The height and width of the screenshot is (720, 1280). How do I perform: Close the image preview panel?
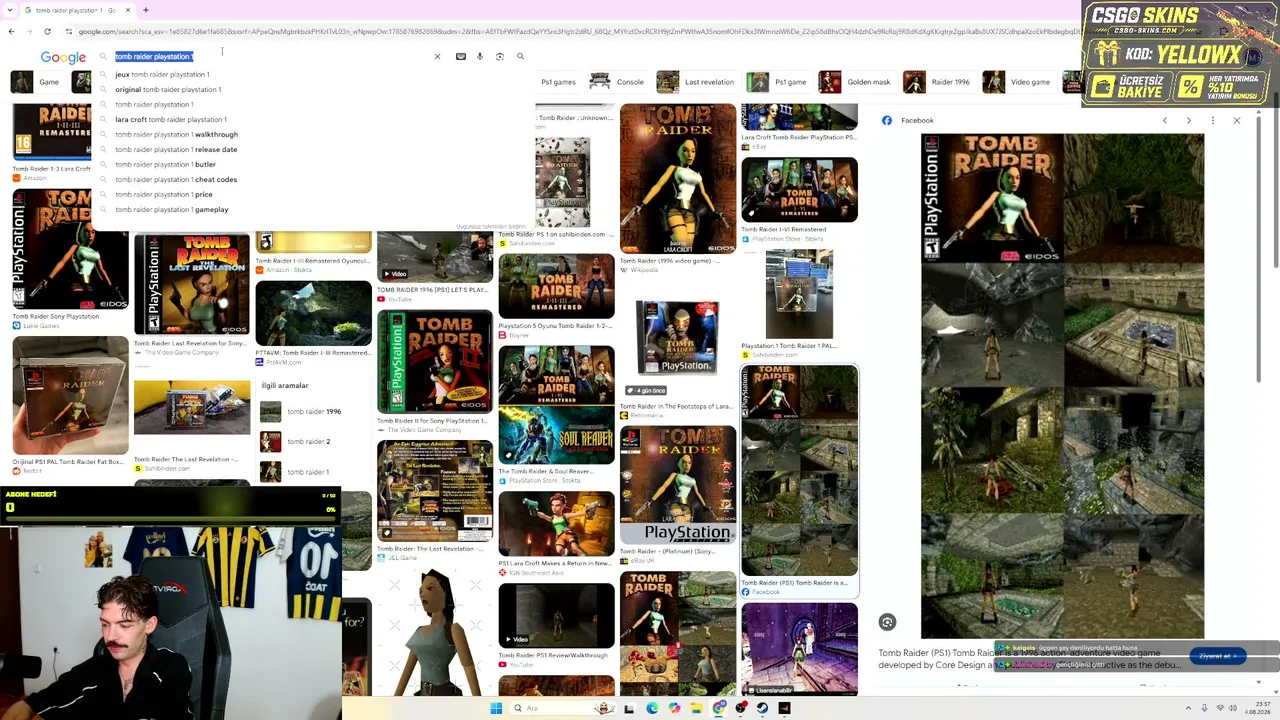1236,120
